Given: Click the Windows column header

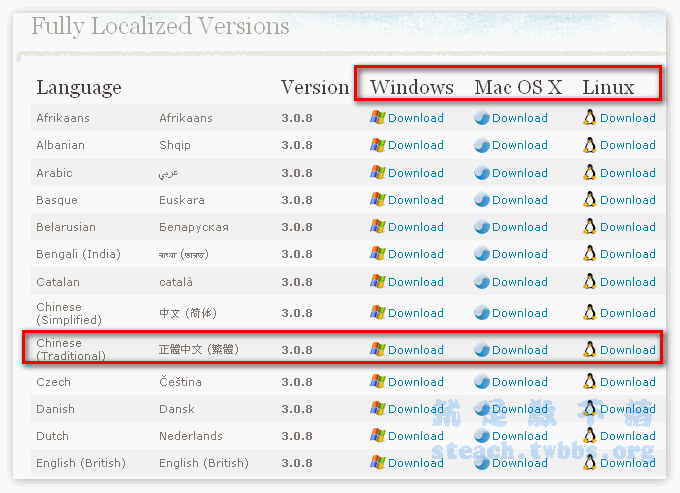Looking at the screenshot, I should pos(412,87).
